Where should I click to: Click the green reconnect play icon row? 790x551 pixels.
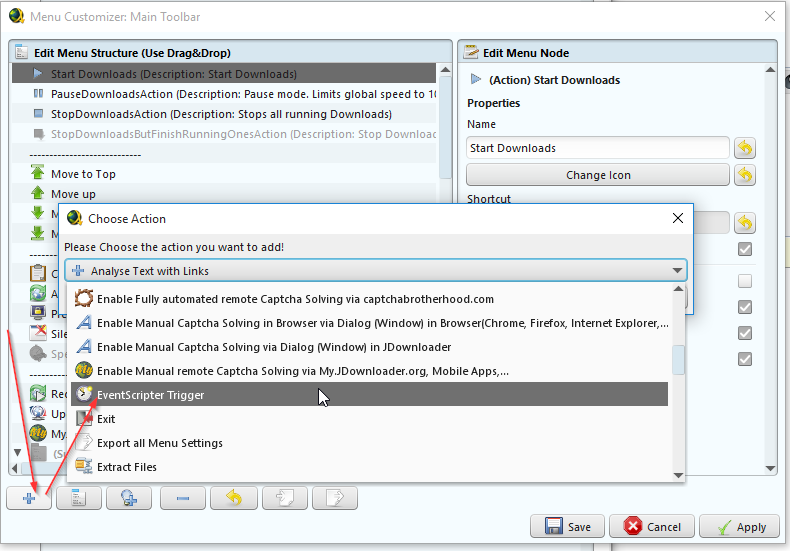point(38,393)
